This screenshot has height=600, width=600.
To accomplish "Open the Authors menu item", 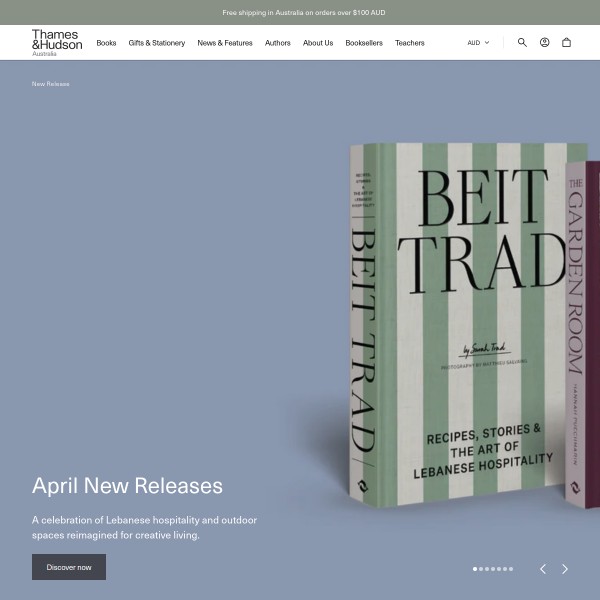I will 277,43.
